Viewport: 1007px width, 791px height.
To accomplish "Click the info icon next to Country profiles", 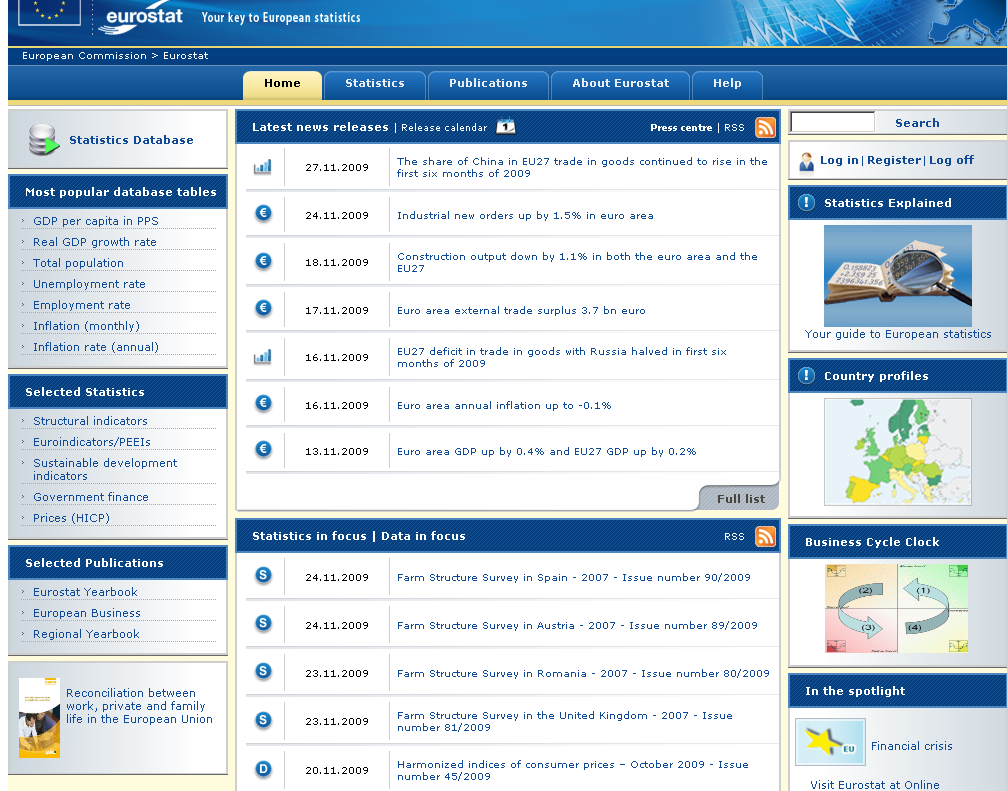I will click(x=806, y=375).
